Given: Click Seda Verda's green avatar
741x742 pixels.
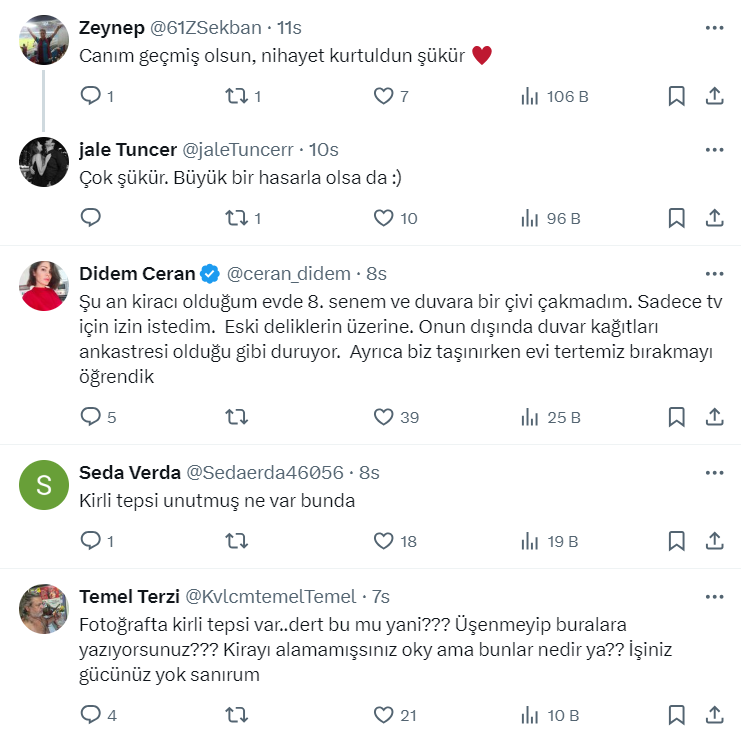Looking at the screenshot, I should coord(44,486).
